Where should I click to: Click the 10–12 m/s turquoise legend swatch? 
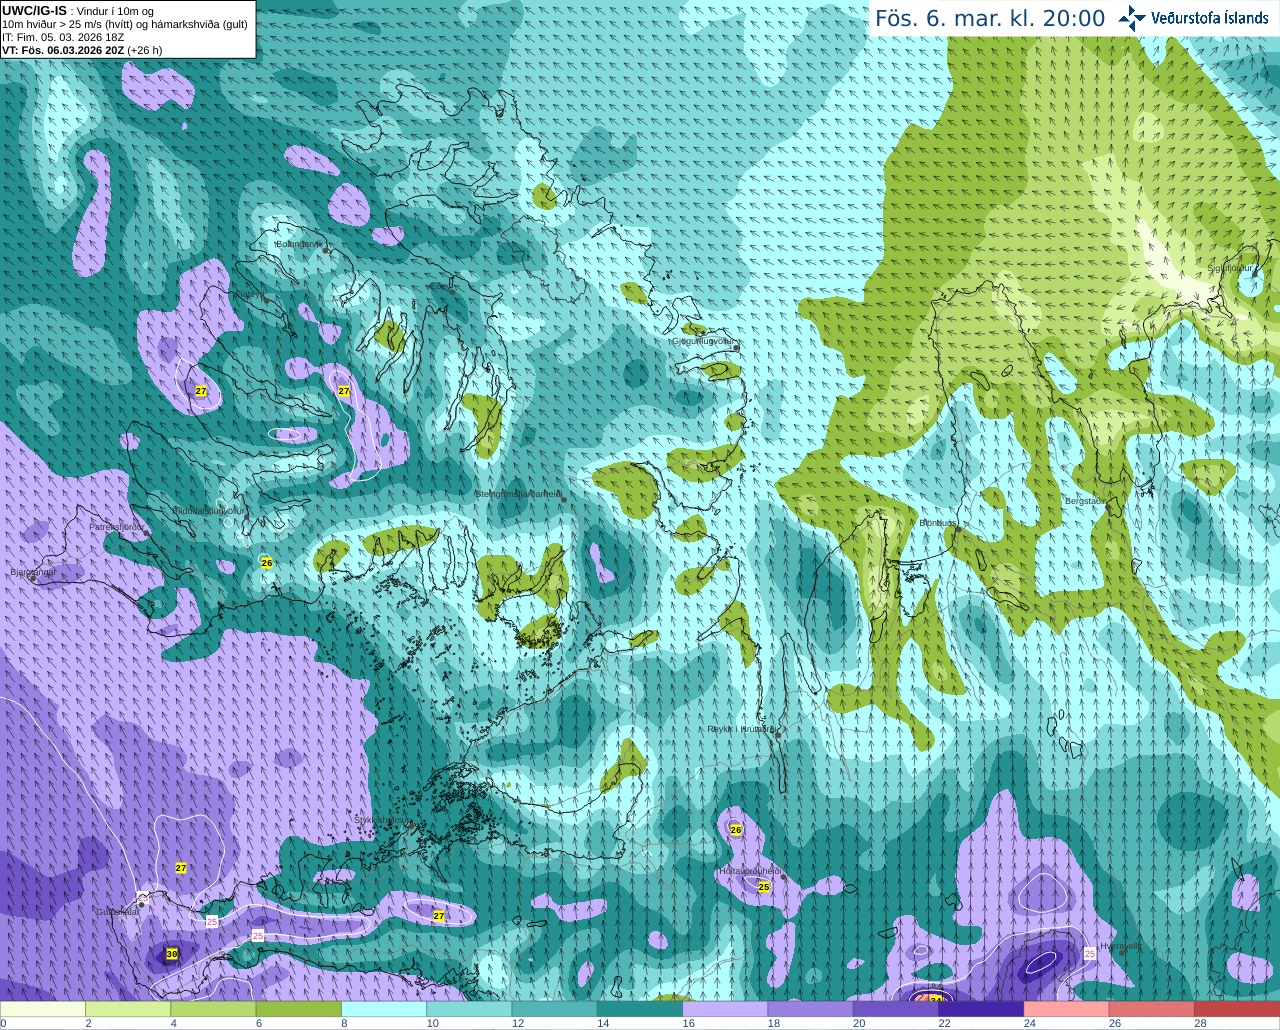469,1009
